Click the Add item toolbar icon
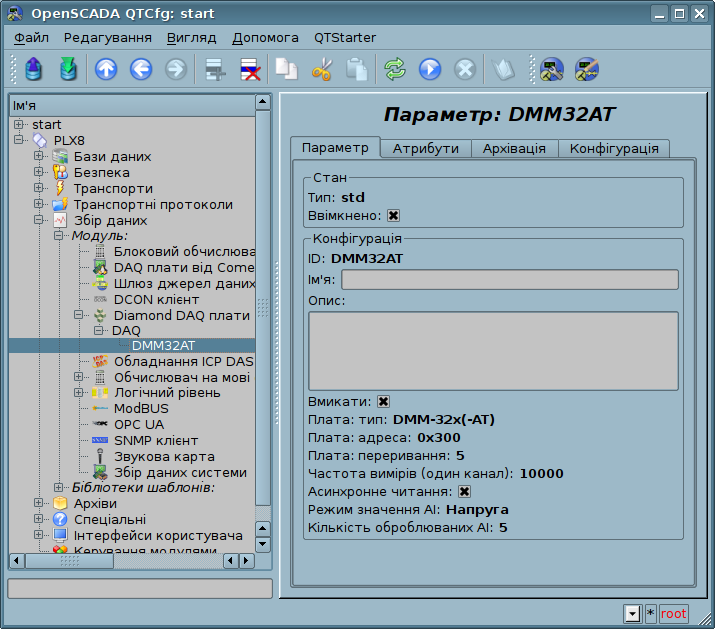This screenshot has width=715, height=629. pyautogui.click(x=214, y=70)
